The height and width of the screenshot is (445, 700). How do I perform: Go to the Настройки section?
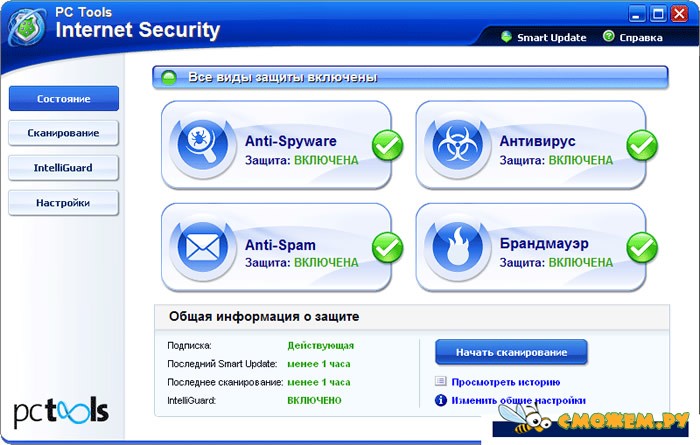click(x=63, y=203)
